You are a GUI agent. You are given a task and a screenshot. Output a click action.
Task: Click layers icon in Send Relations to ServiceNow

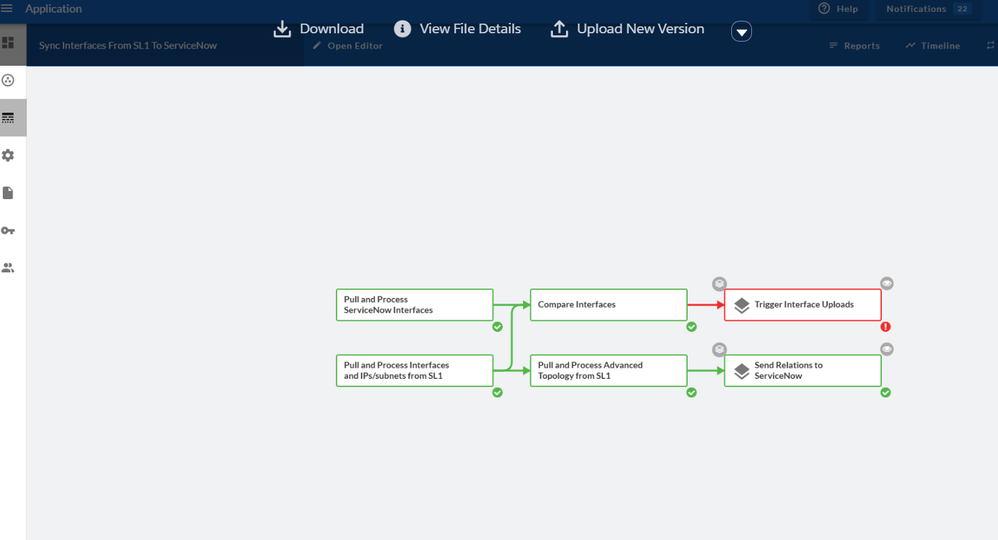pos(741,371)
